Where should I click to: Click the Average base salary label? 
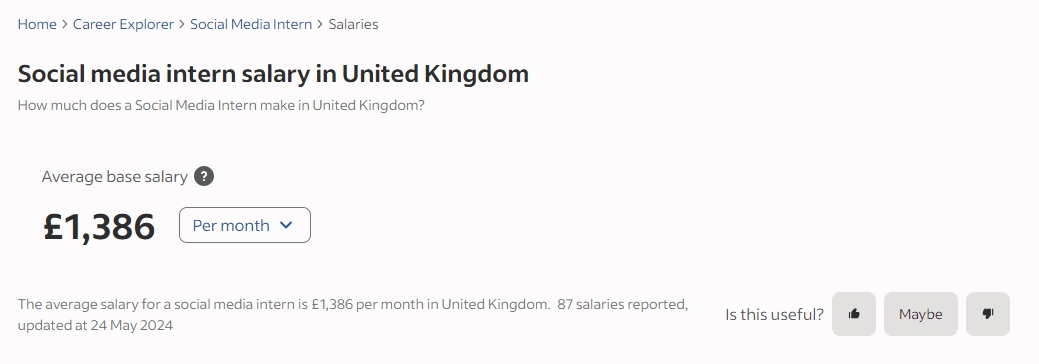click(x=115, y=177)
